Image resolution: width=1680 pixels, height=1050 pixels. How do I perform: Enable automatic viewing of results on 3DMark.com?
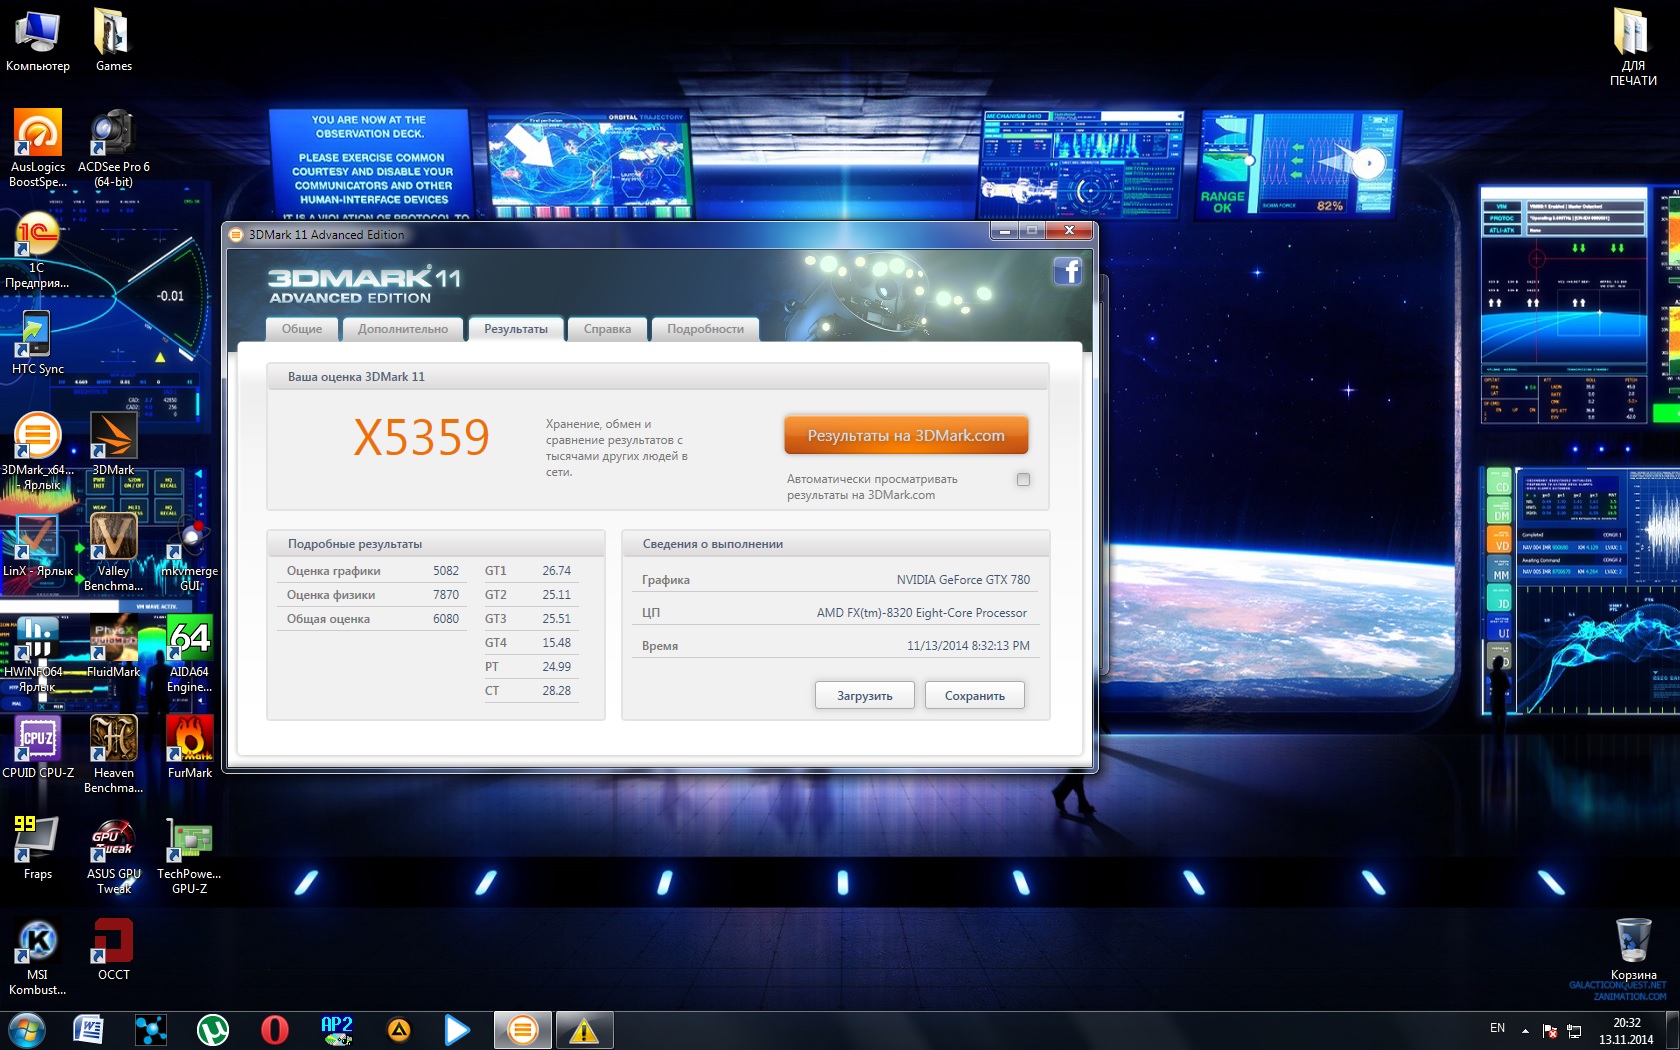[1023, 480]
